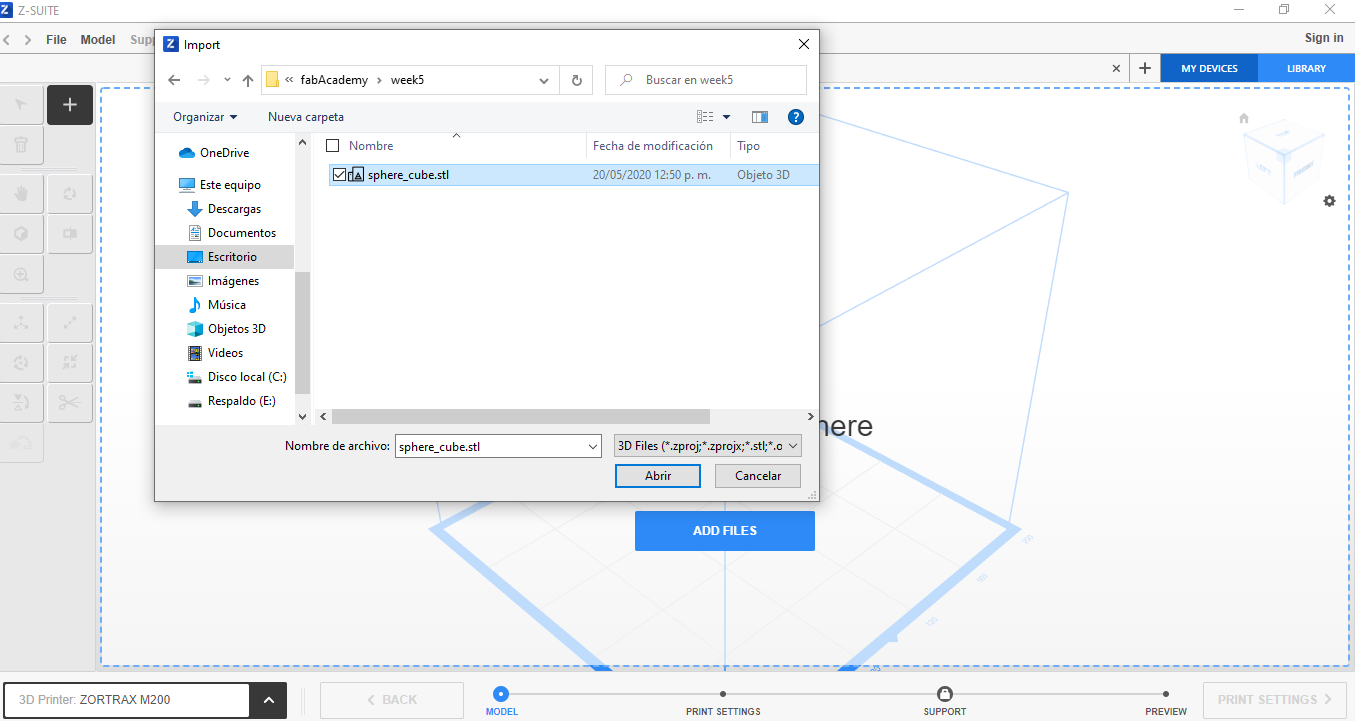1355x721 pixels.
Task: Click the Cancelar button
Action: click(758, 476)
